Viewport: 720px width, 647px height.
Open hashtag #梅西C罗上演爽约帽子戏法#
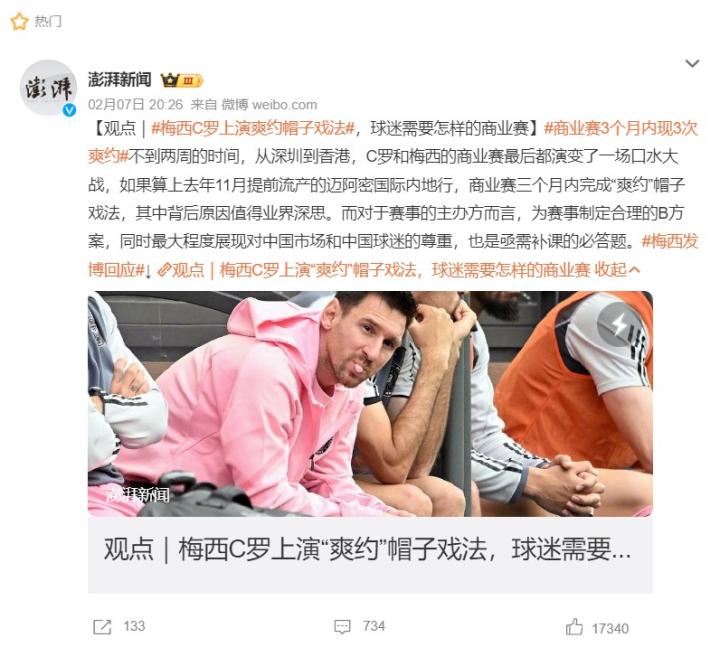click(253, 128)
